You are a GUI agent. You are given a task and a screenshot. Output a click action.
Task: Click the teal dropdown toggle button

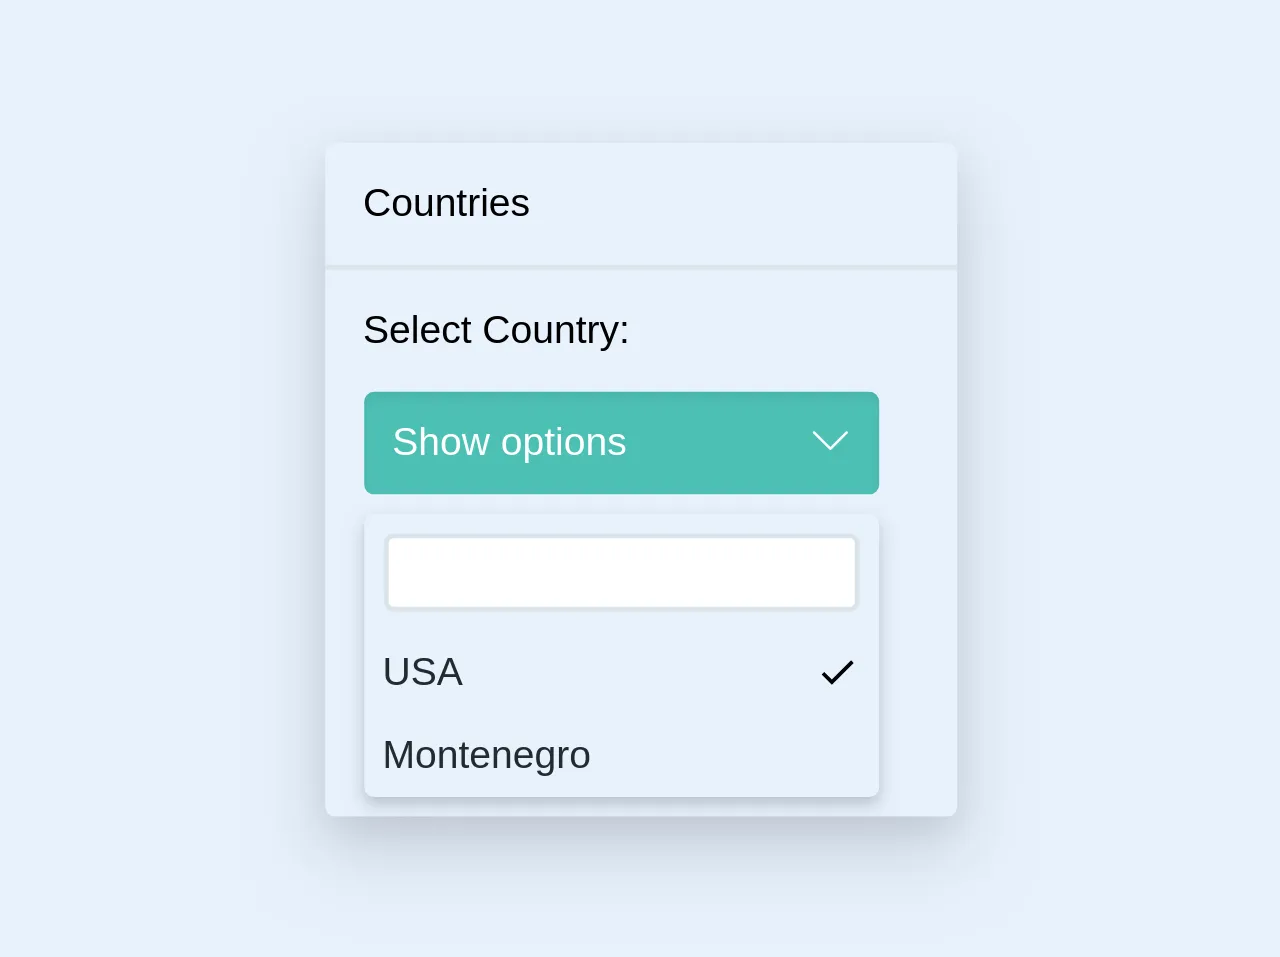click(621, 443)
